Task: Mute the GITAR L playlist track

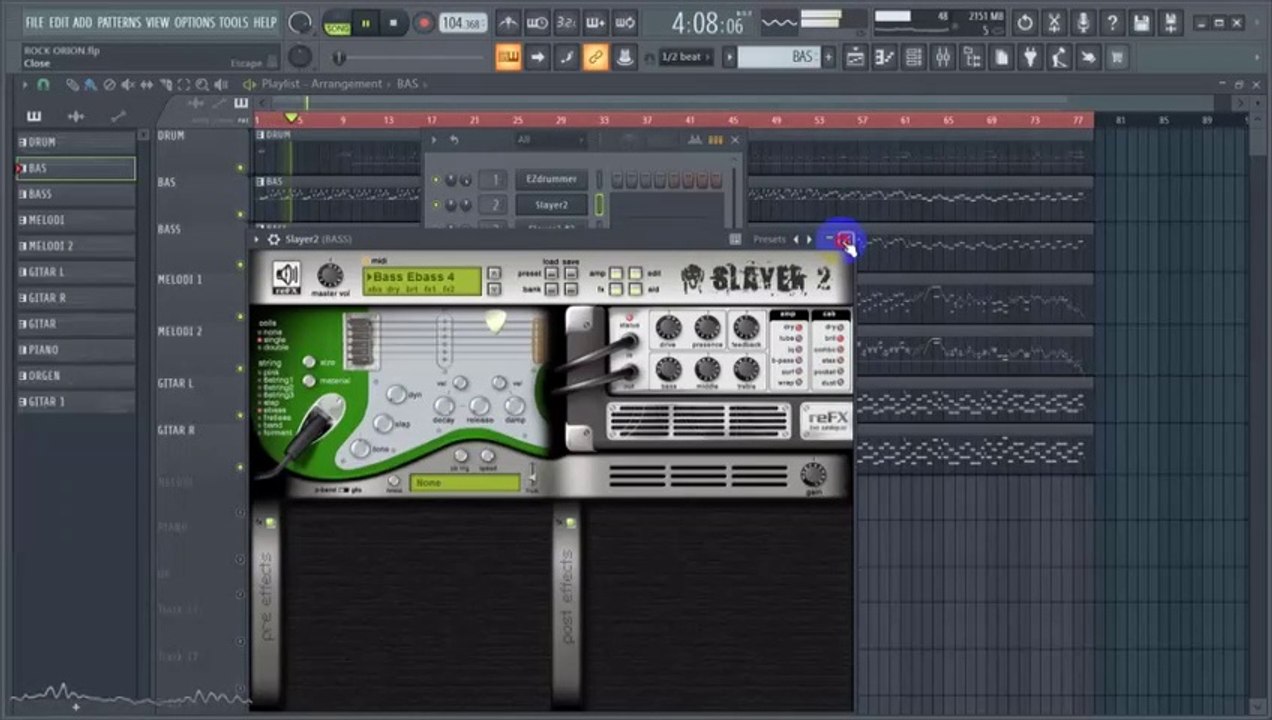Action: [x=240, y=413]
